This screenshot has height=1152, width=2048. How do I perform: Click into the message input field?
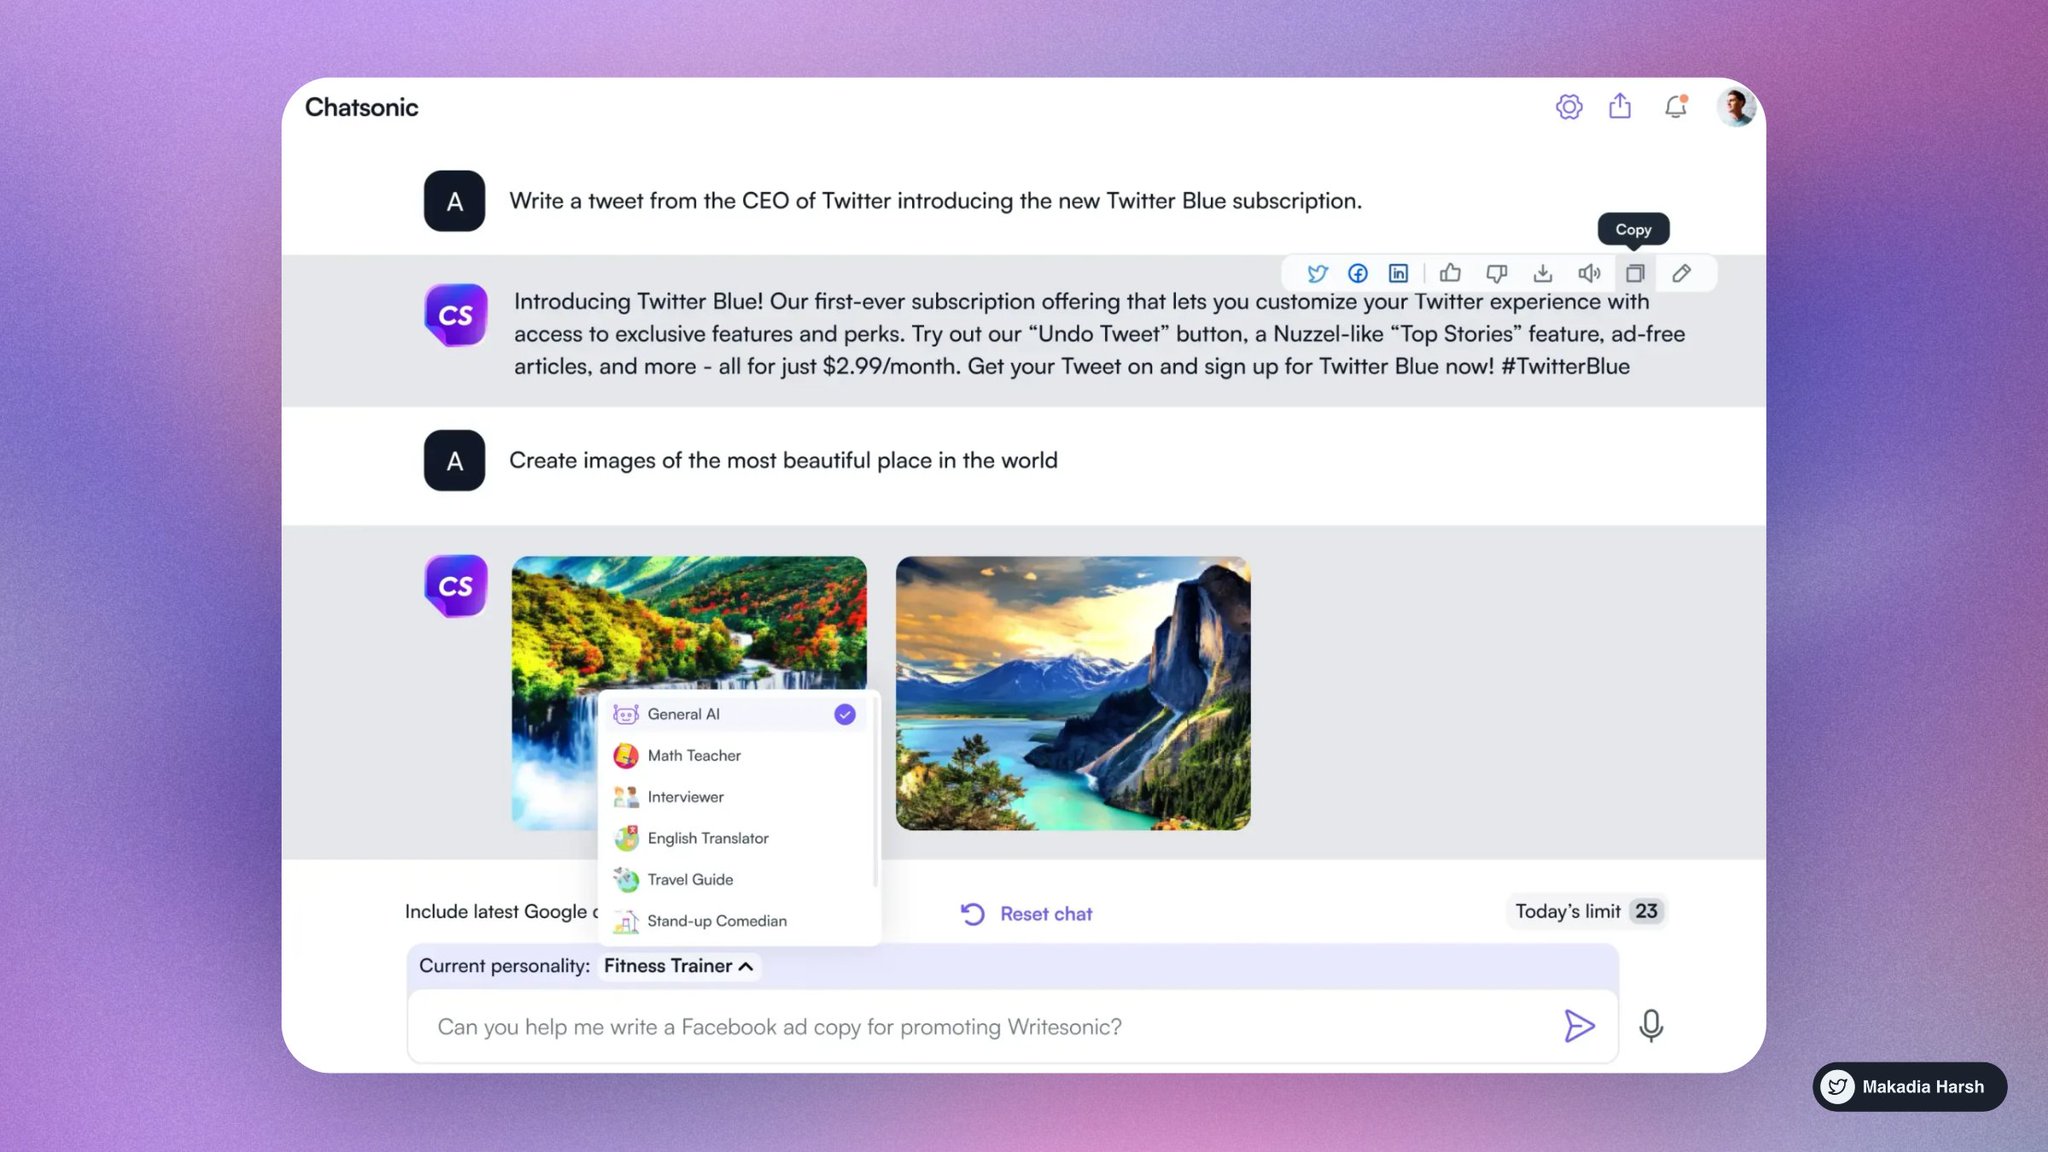(1012, 1027)
